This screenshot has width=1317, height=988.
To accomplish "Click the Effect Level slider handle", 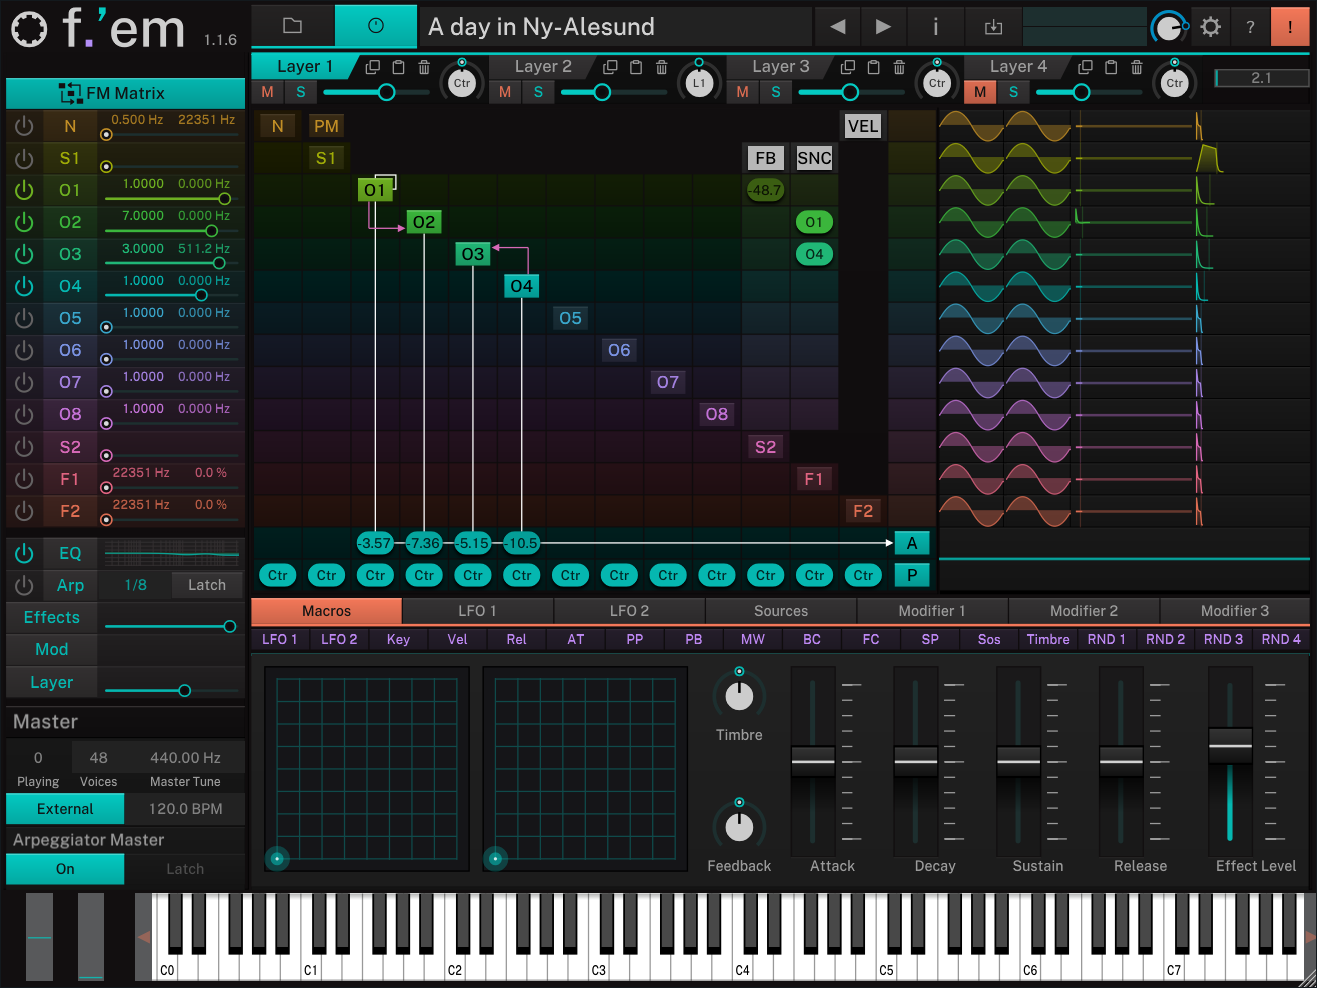I will [1230, 746].
